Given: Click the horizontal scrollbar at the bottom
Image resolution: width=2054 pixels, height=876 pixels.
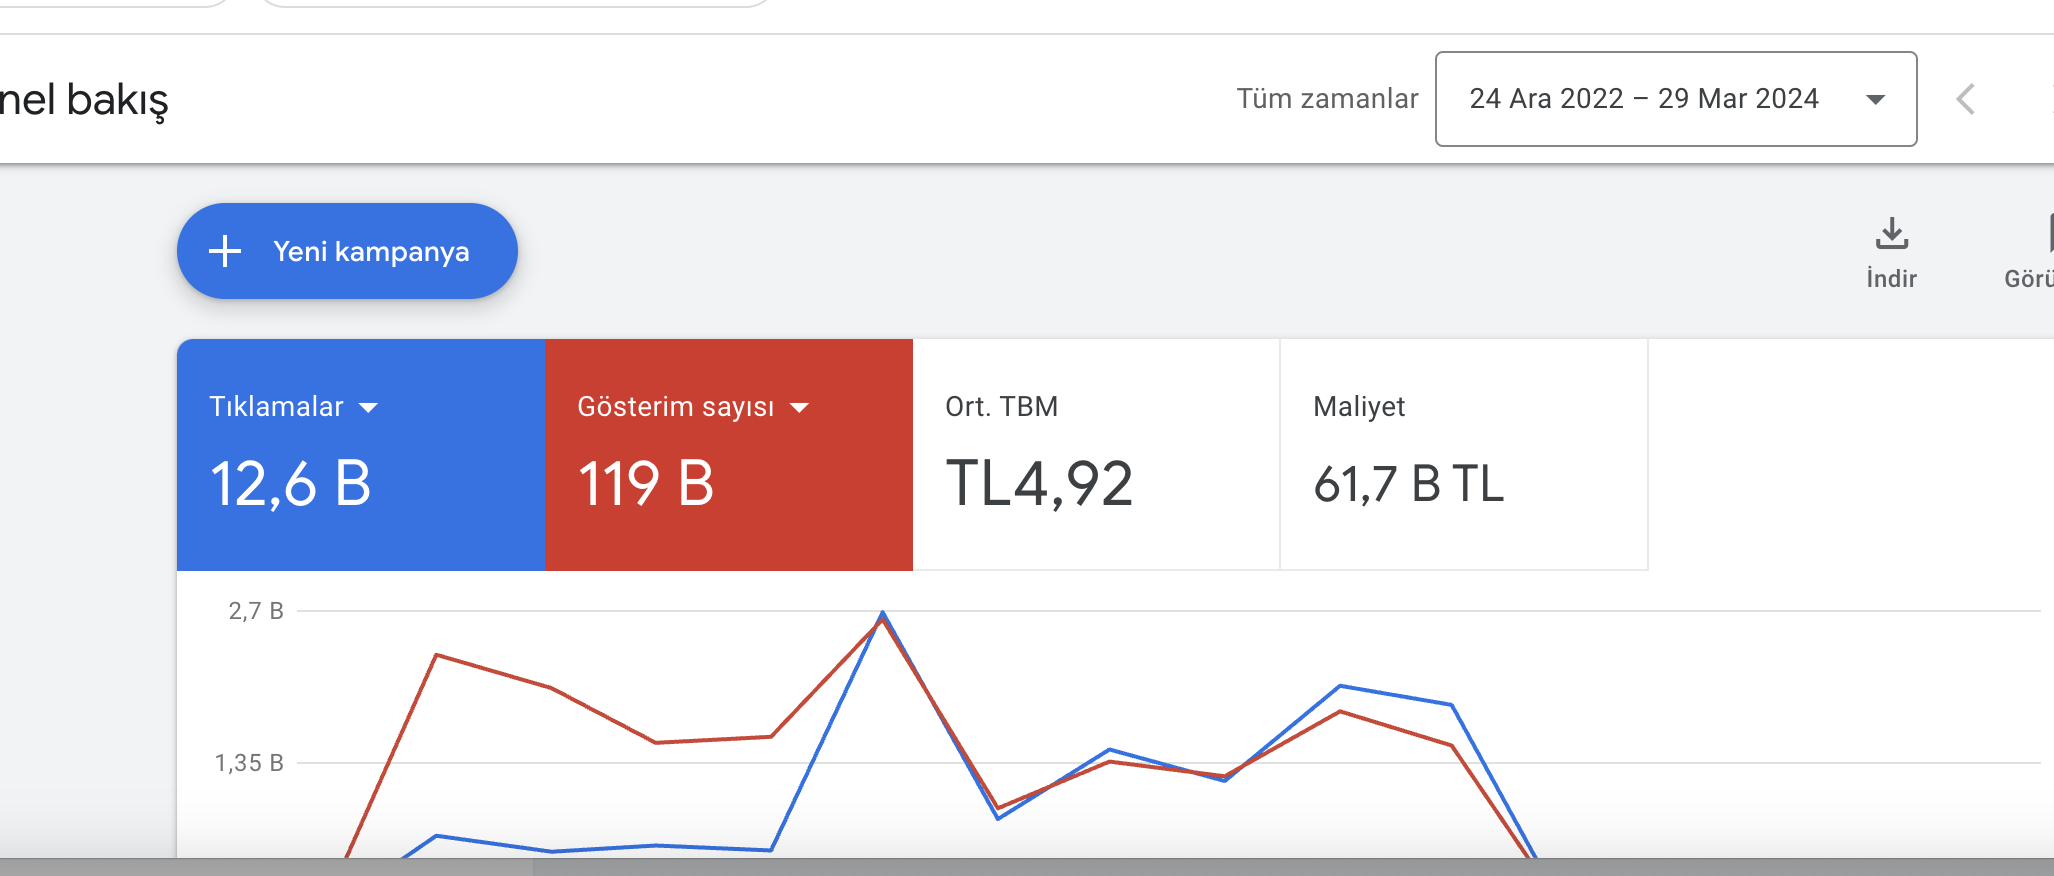Looking at the screenshot, I should pyautogui.click(x=1027, y=867).
